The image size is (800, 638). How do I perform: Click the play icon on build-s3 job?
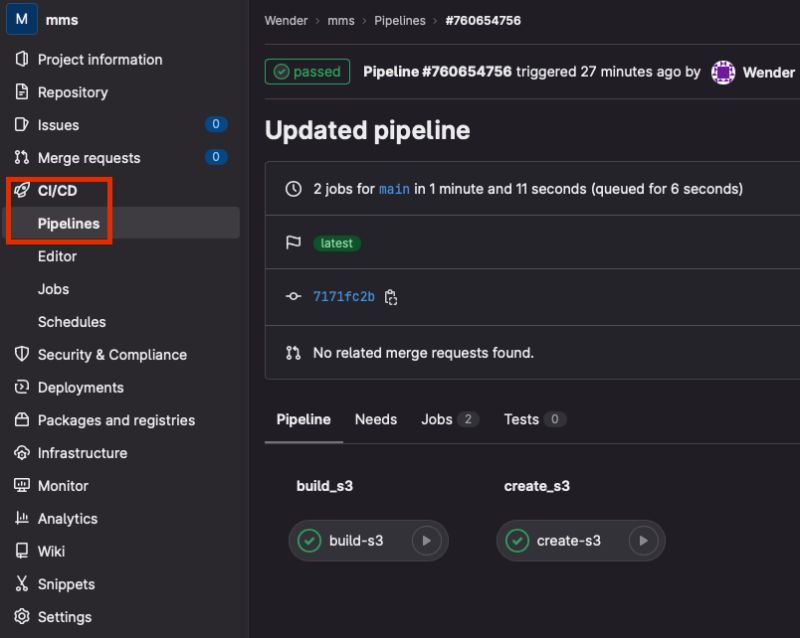[426, 541]
